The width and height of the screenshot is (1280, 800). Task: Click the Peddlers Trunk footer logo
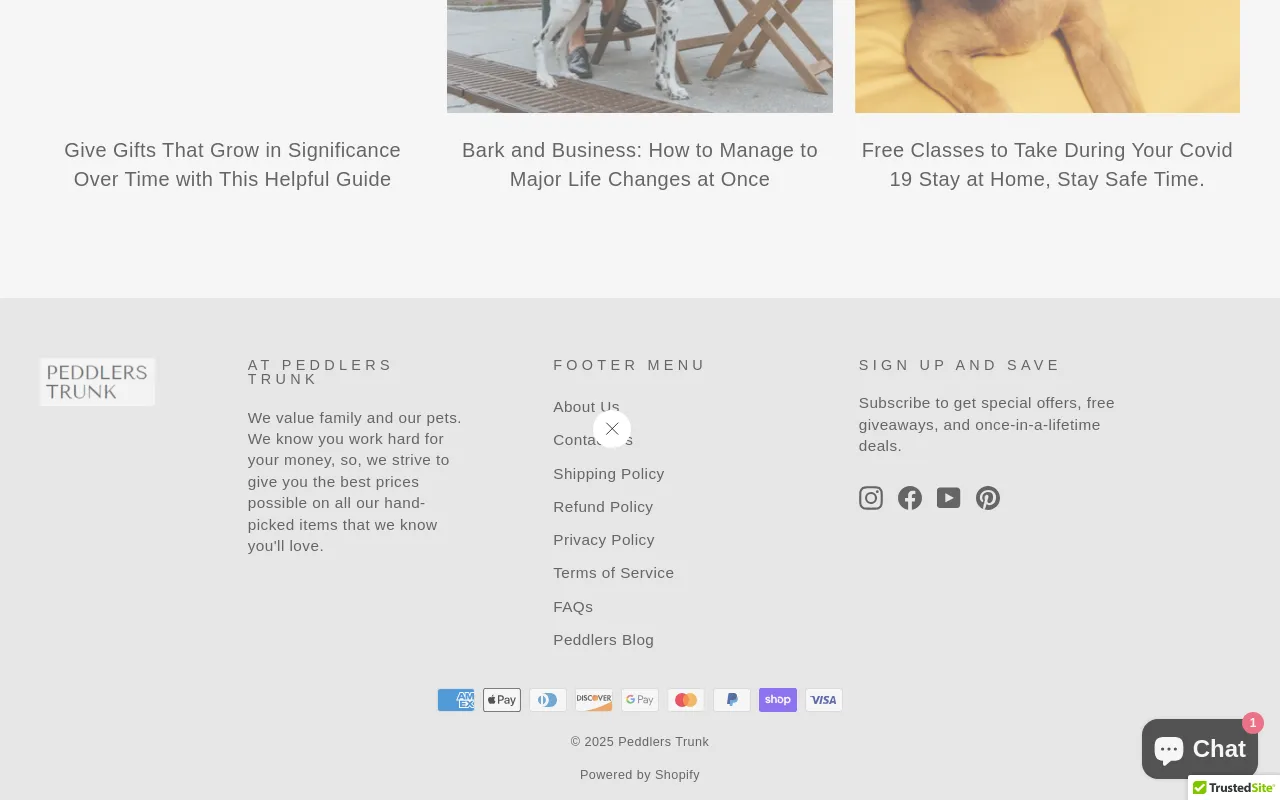[x=98, y=382]
